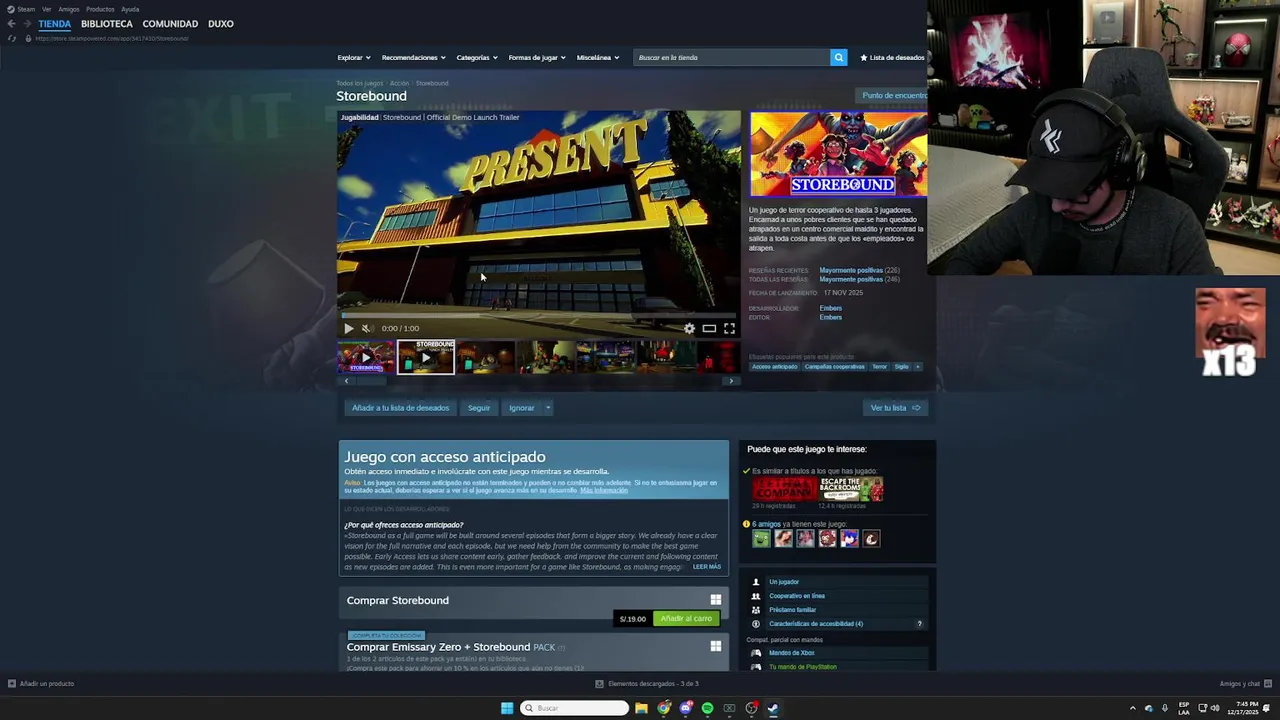Expand the 'Formas de jugar' dropdown menu
The height and width of the screenshot is (720, 1280).
[x=536, y=57]
